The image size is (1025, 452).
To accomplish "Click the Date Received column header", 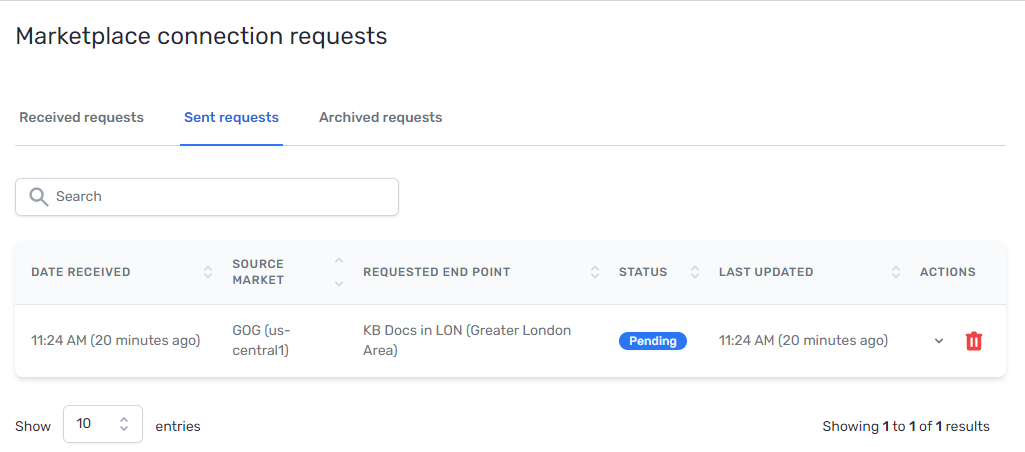I will (81, 272).
